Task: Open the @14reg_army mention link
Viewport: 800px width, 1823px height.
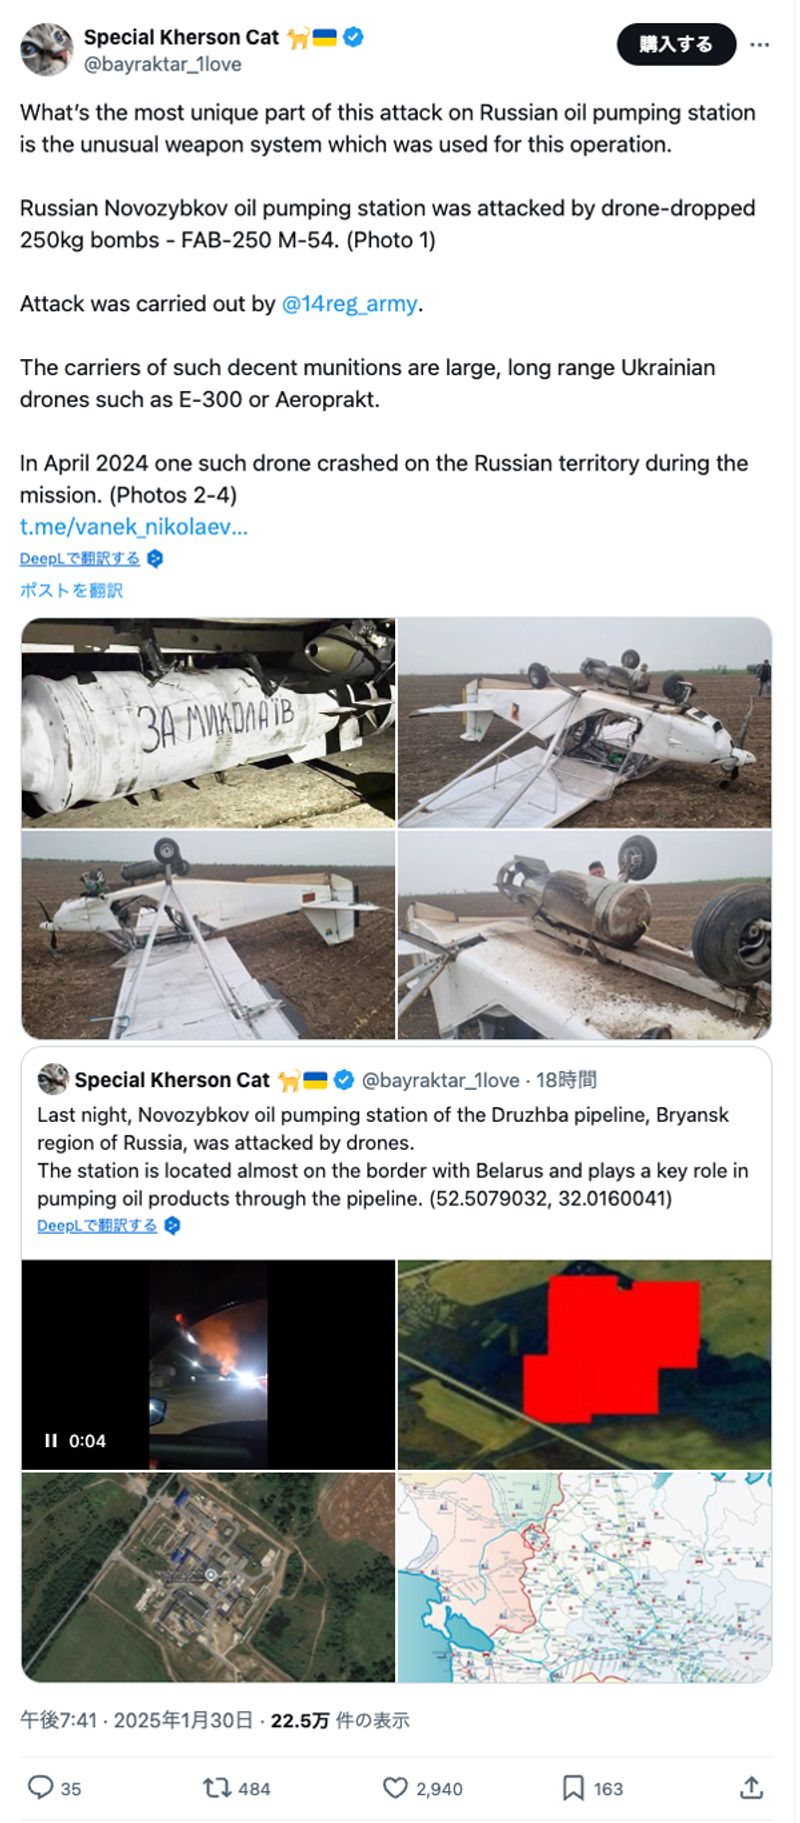Action: [349, 304]
